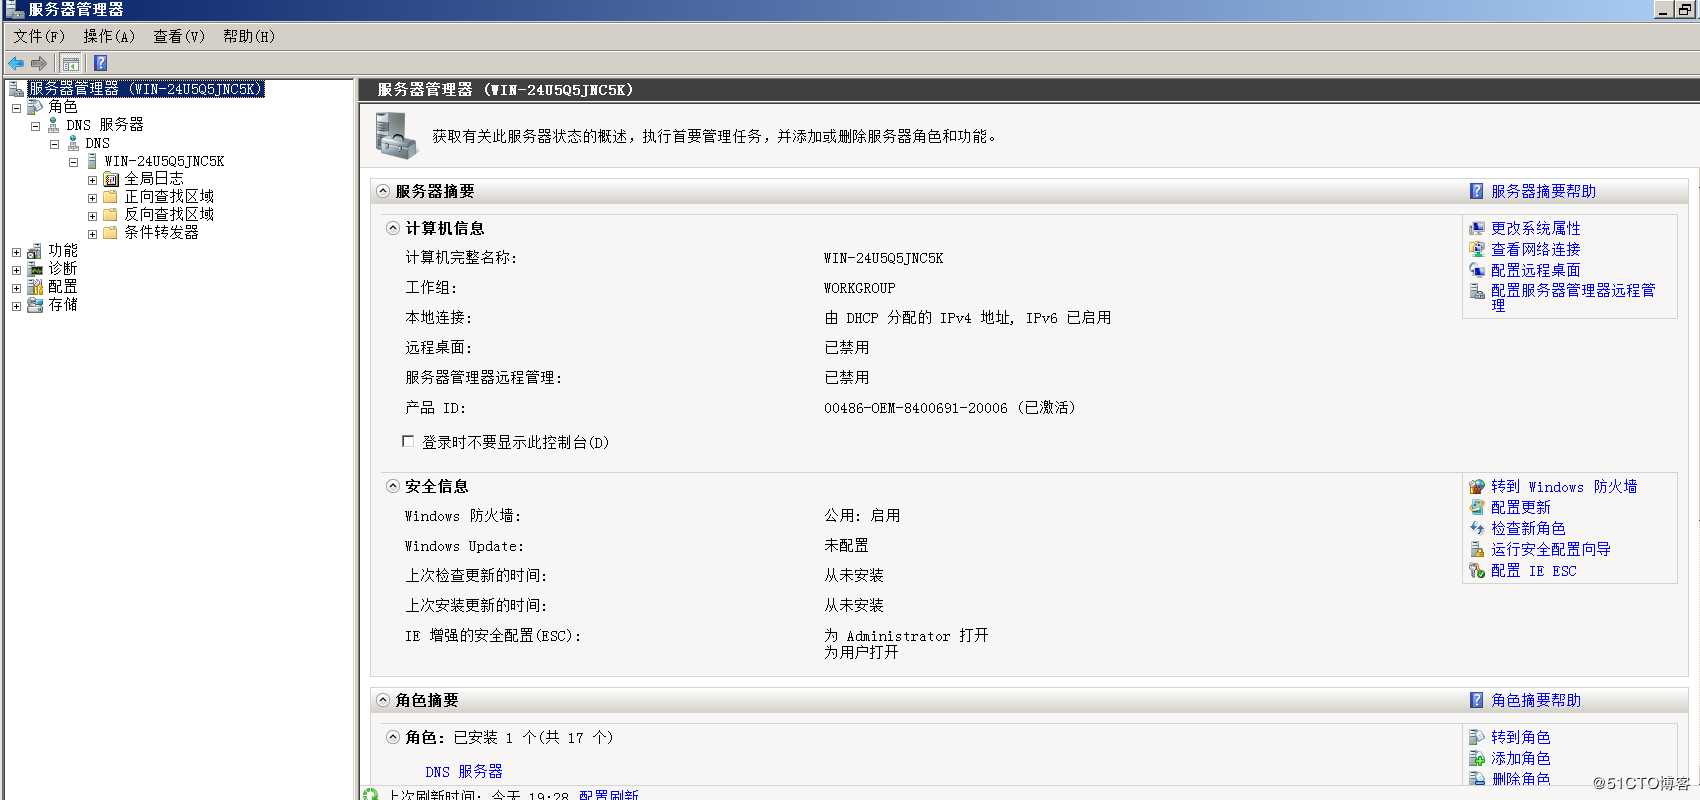This screenshot has width=1700, height=800.
Task: Click the DNS 服务器 node icon
Action: pyautogui.click(x=54, y=125)
